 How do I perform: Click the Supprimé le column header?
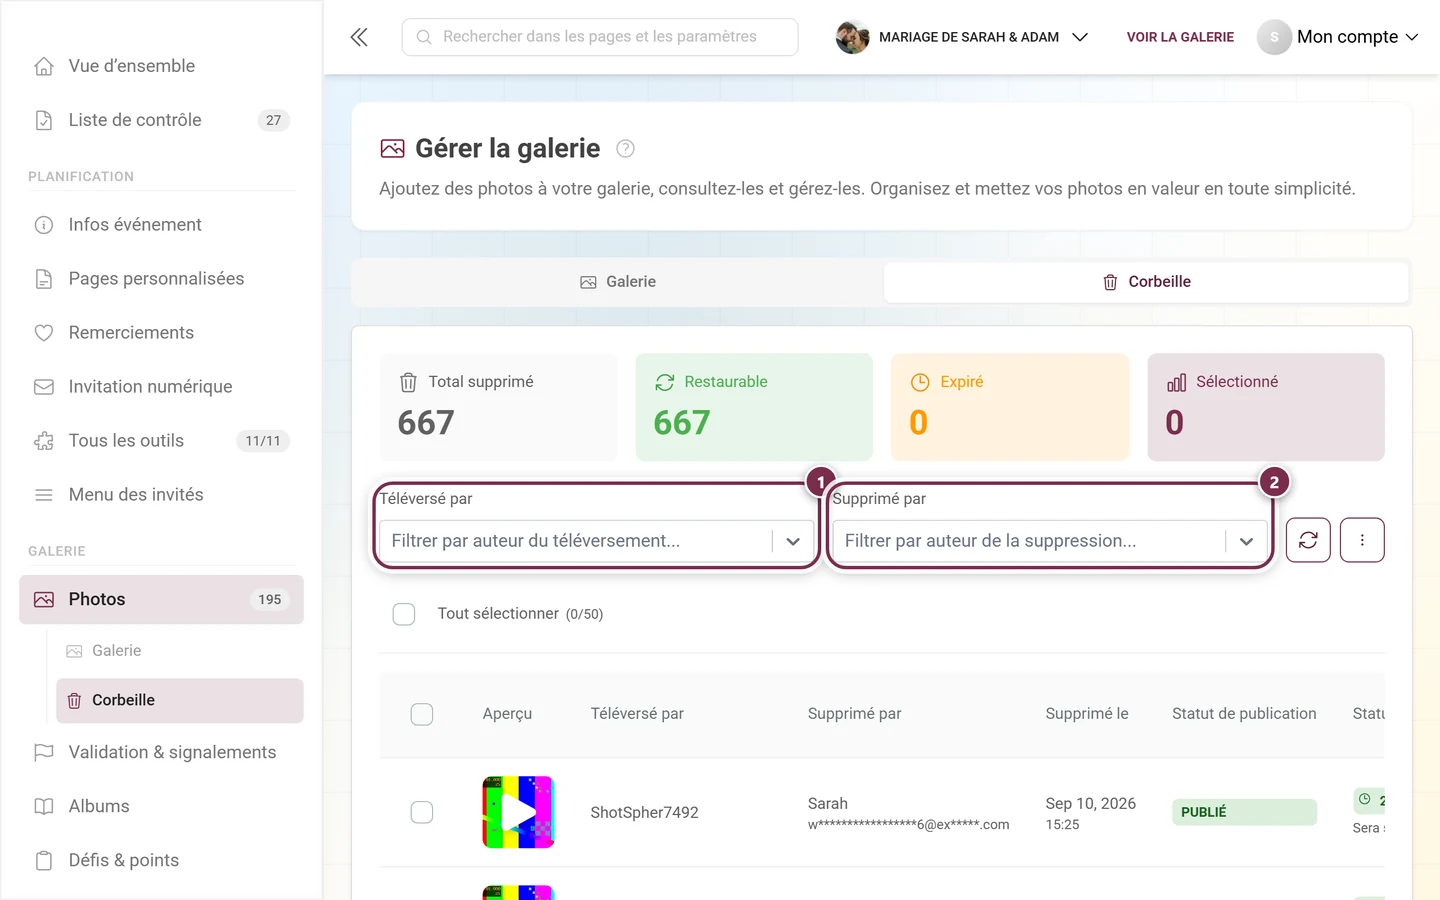pos(1087,714)
